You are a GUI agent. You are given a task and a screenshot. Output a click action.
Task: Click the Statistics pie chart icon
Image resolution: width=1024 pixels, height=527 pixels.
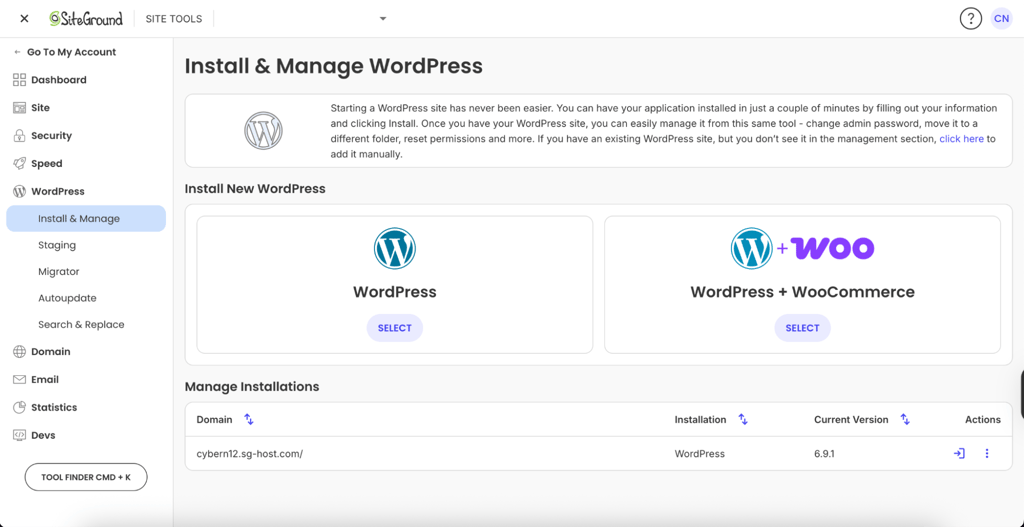(19, 407)
